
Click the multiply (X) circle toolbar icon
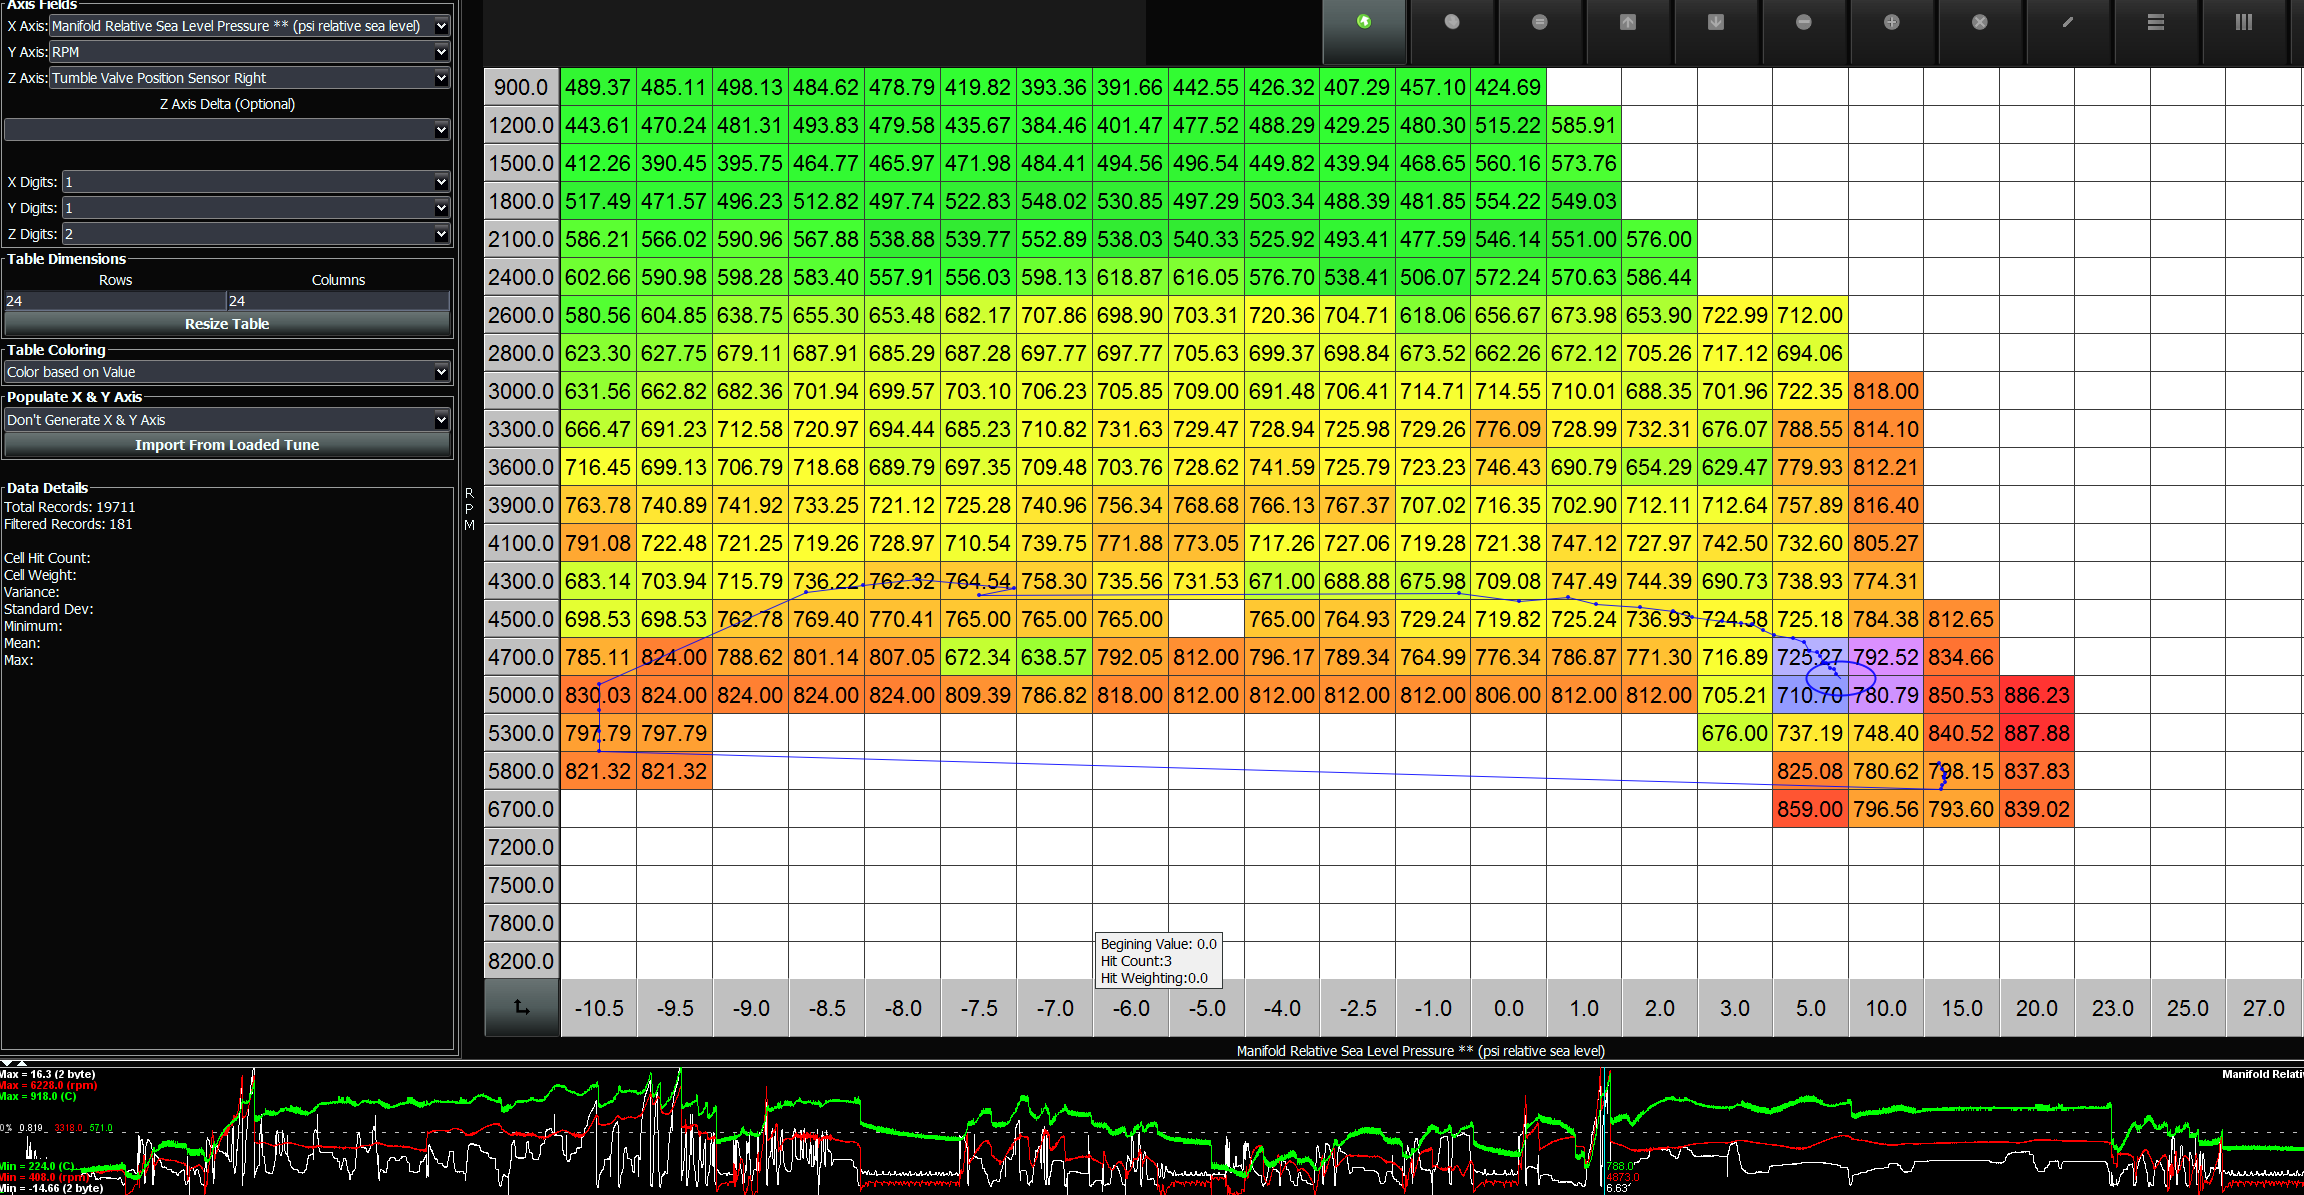click(x=1980, y=22)
